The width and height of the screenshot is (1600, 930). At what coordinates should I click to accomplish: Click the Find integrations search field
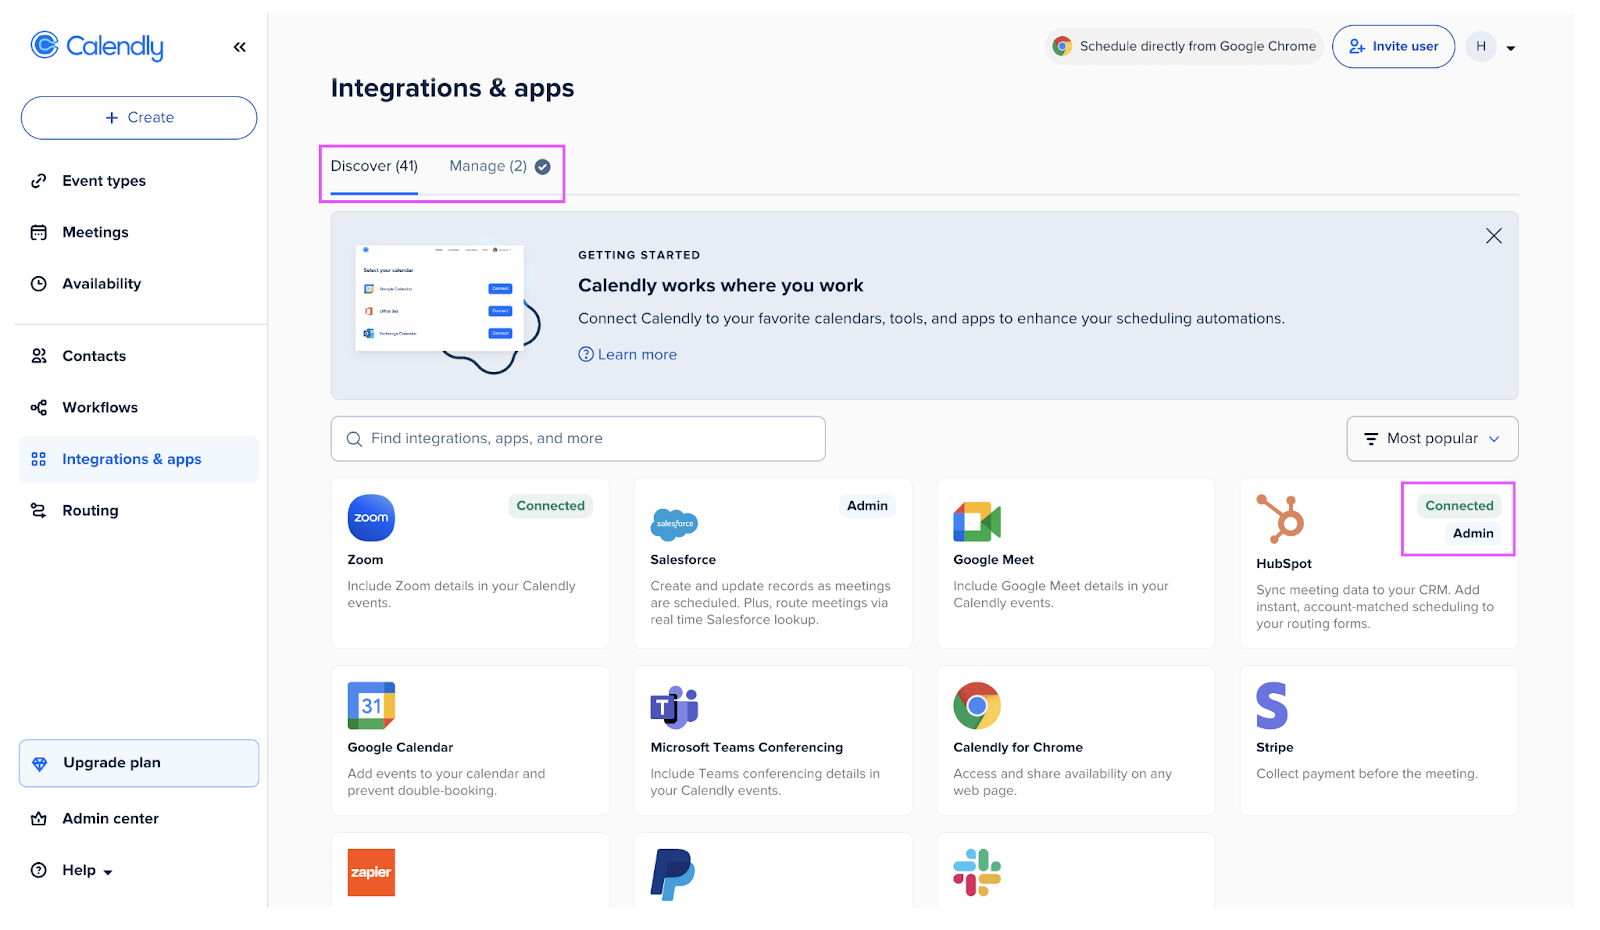coord(578,439)
